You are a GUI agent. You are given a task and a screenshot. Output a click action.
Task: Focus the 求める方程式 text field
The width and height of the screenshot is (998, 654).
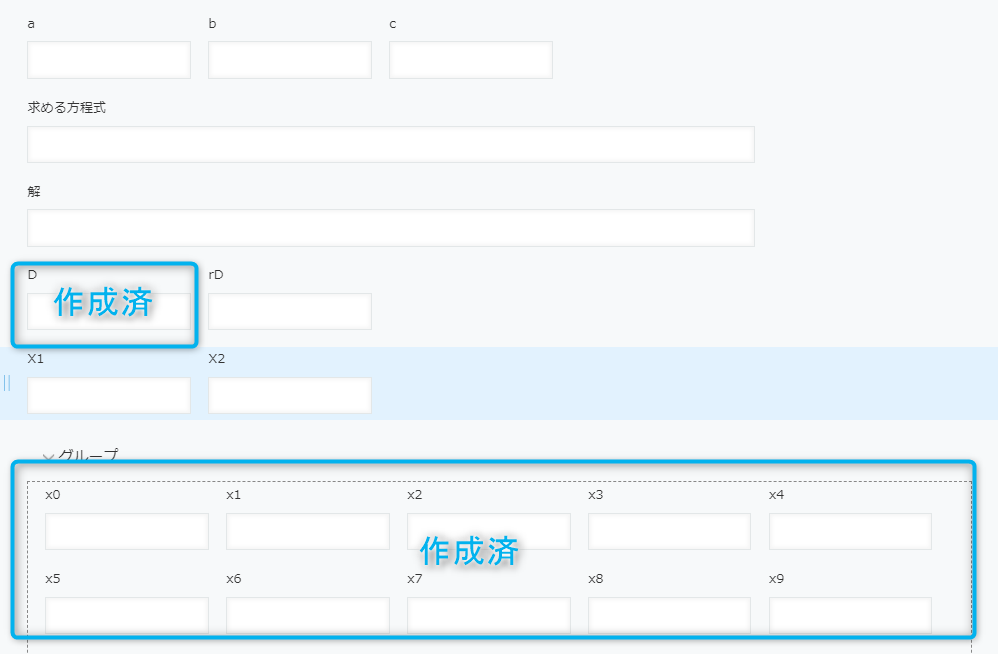coord(391,144)
